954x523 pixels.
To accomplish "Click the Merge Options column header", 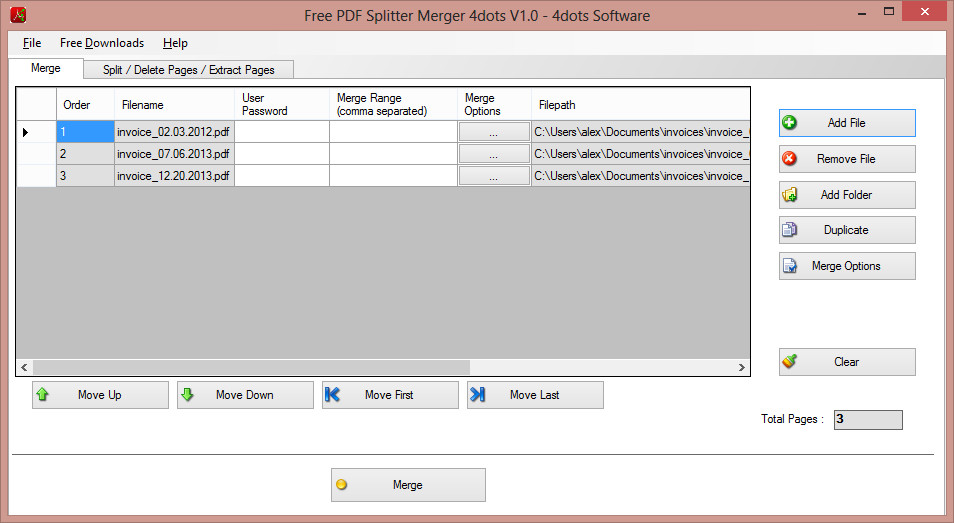I will pyautogui.click(x=494, y=105).
